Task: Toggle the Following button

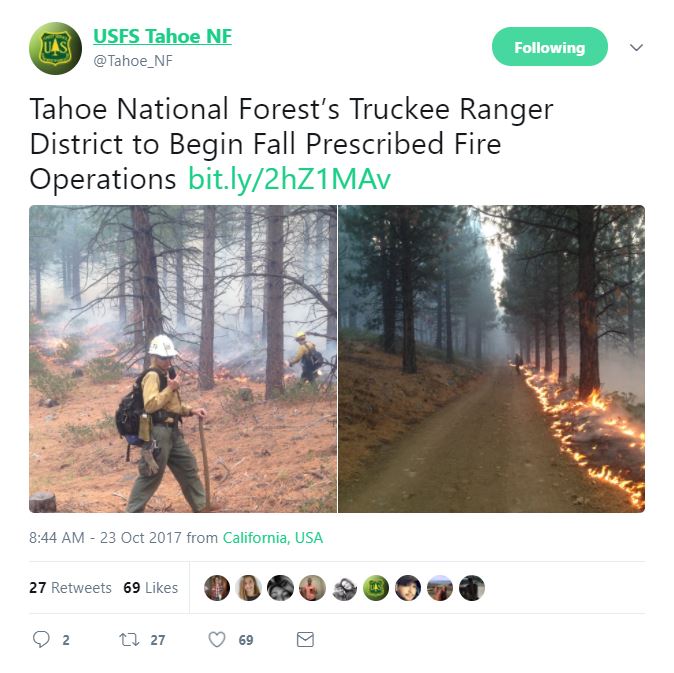Action: pos(550,47)
